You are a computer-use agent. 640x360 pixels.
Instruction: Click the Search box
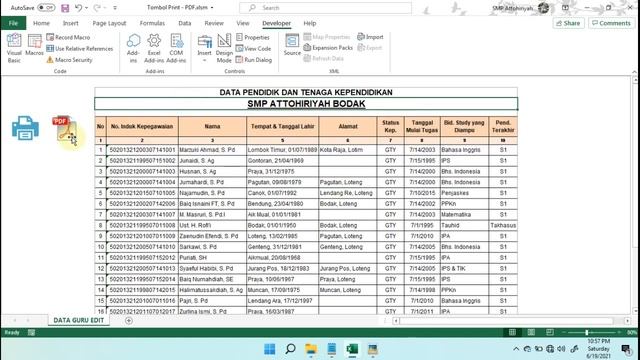(x=325, y=8)
